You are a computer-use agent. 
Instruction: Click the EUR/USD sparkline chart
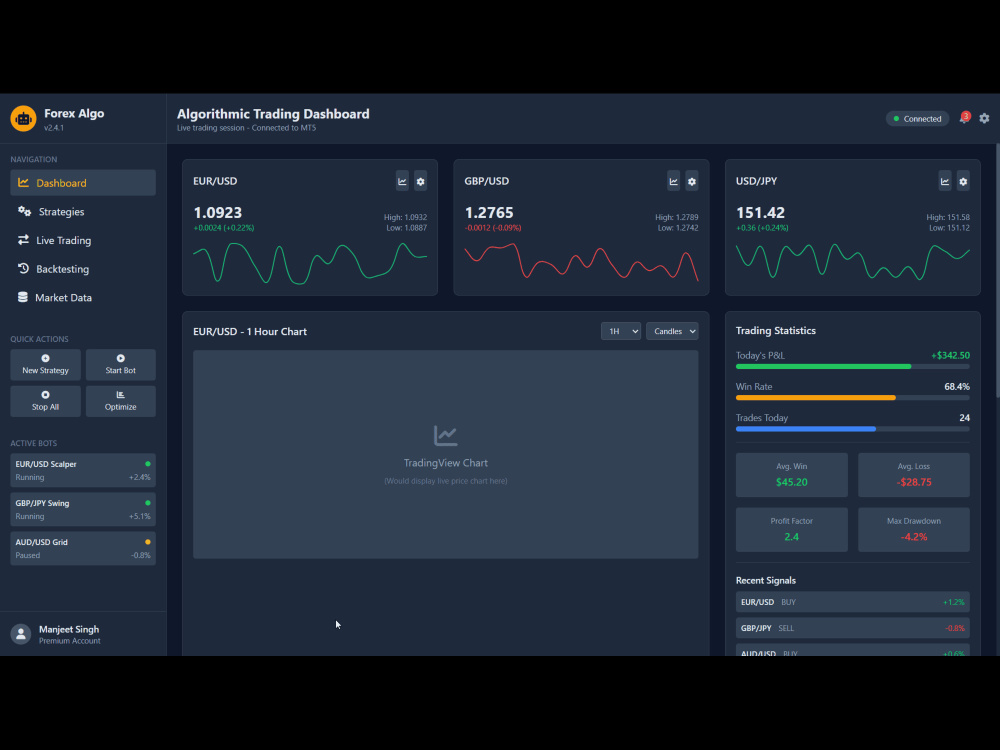pyautogui.click(x=310, y=263)
